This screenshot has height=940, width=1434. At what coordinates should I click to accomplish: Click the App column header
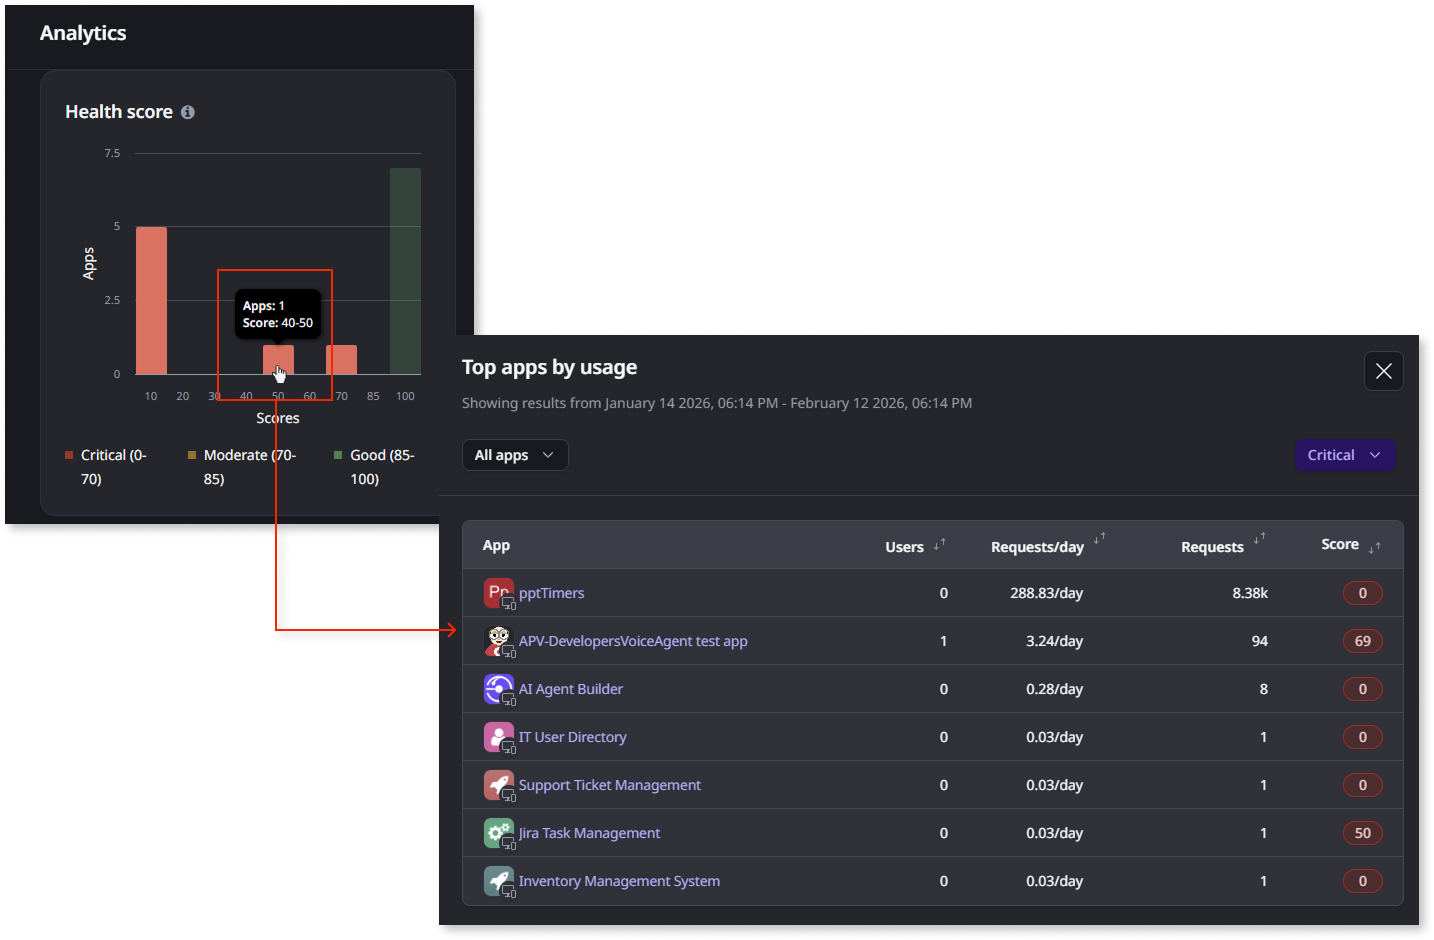coord(496,545)
